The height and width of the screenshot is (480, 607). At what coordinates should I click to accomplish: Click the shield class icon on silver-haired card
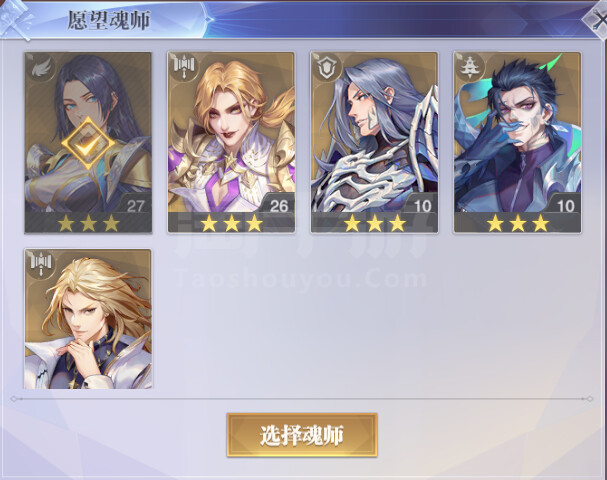(x=327, y=68)
